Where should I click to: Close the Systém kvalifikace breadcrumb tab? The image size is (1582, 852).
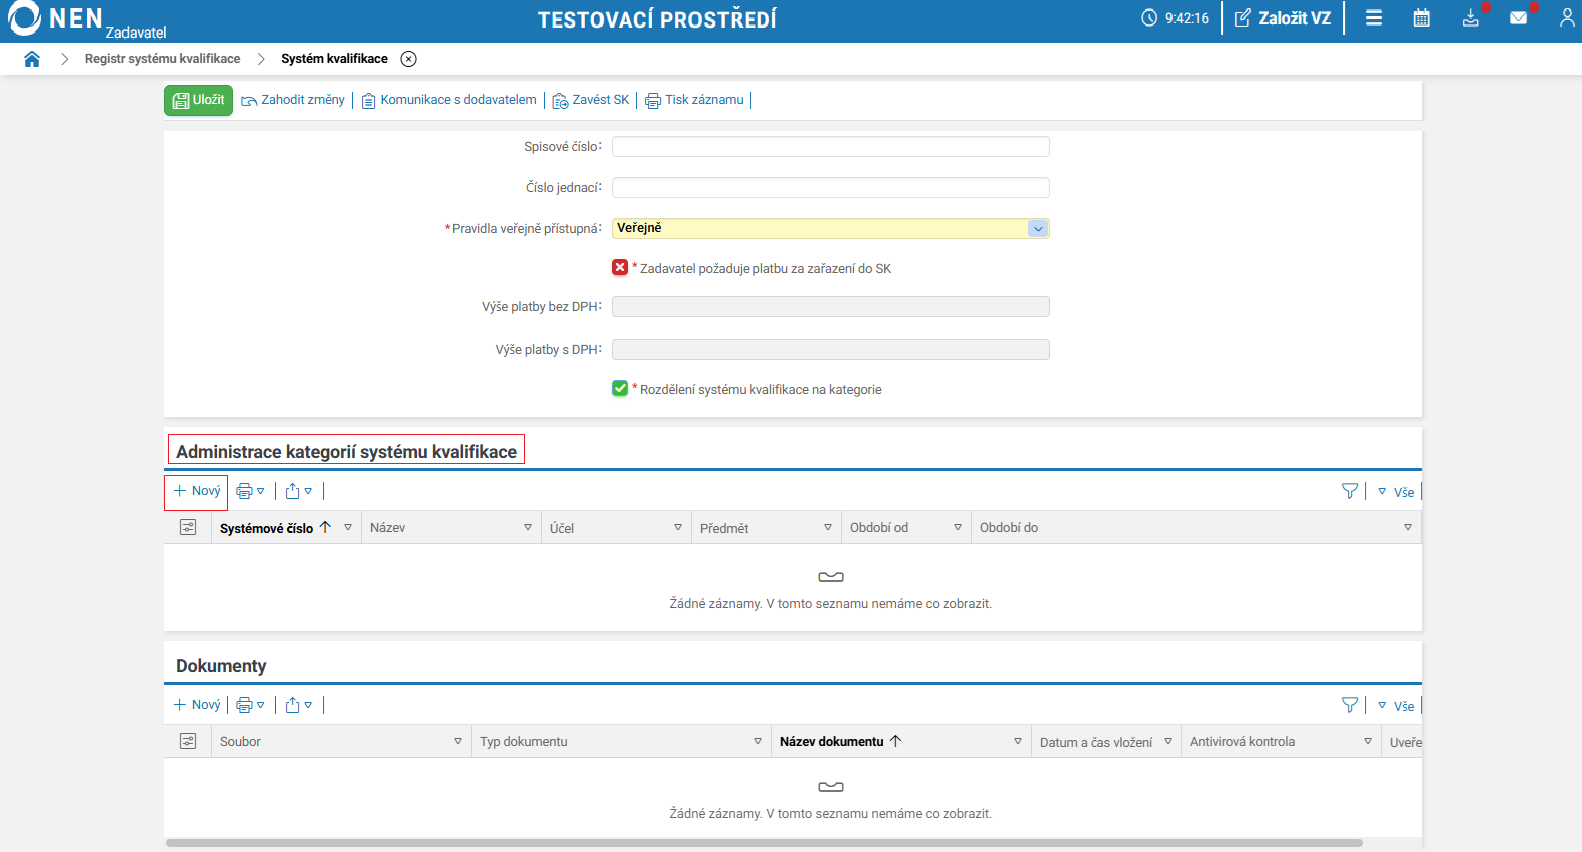point(408,59)
